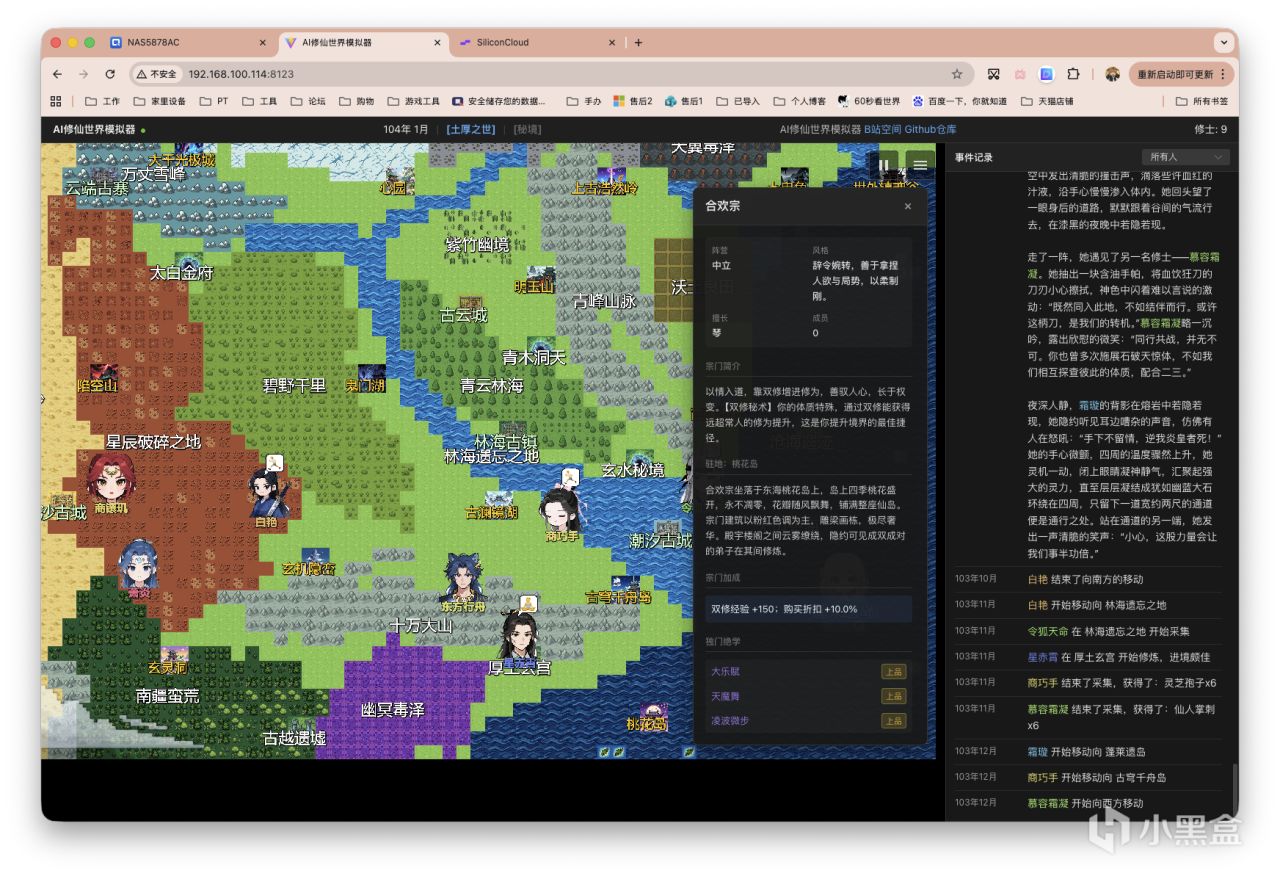Screen dimensions: 1280x876
Task: Open the apps grid in the bookmarks bar
Action: pos(56,101)
